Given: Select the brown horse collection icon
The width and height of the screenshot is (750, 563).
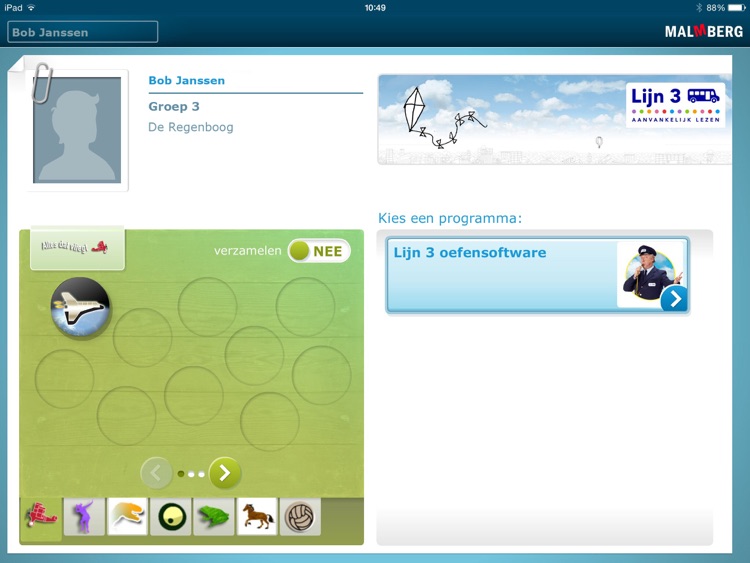Looking at the screenshot, I should [x=257, y=517].
